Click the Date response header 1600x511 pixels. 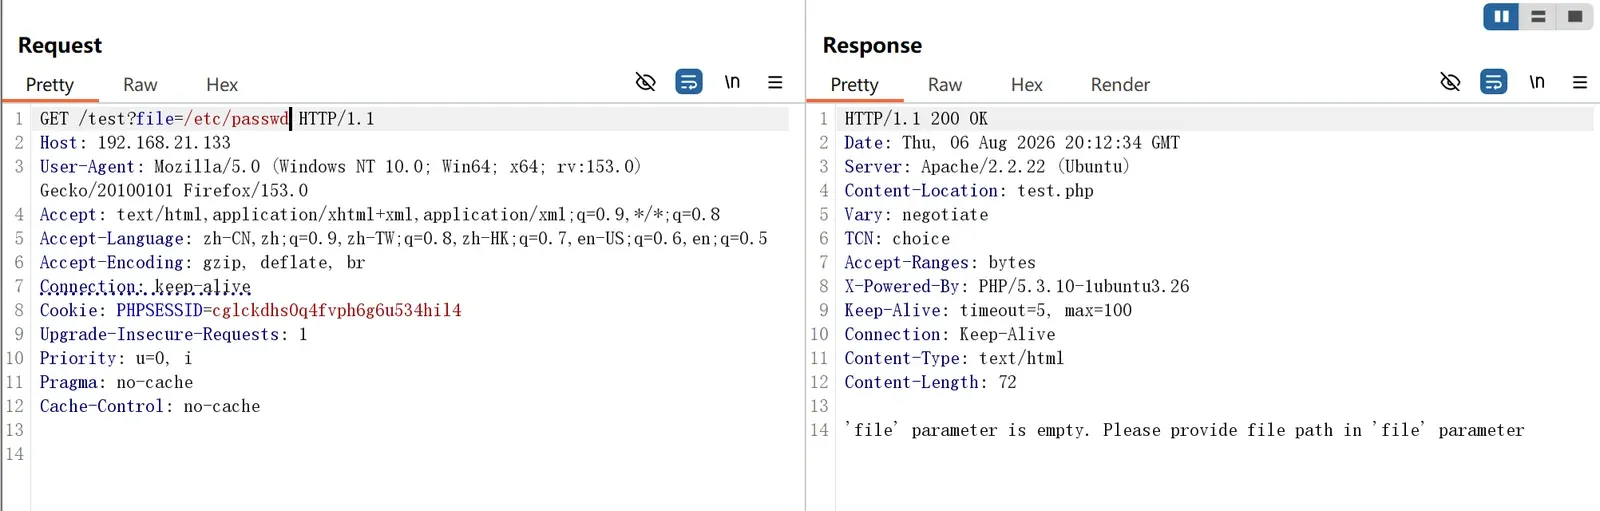click(1012, 143)
